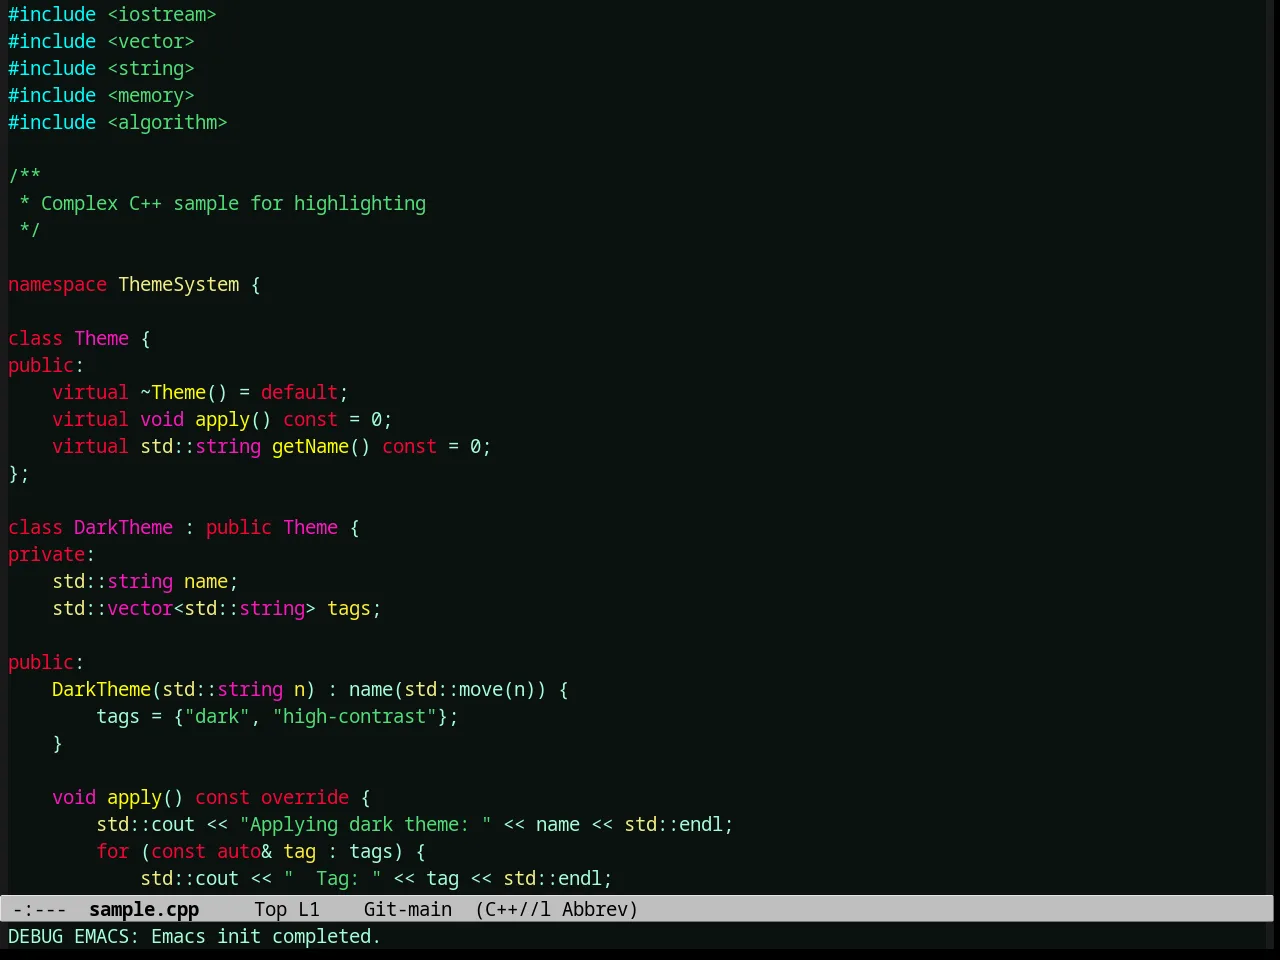1280x960 pixels.
Task: Click the L1 line number indicator
Action: coord(309,909)
